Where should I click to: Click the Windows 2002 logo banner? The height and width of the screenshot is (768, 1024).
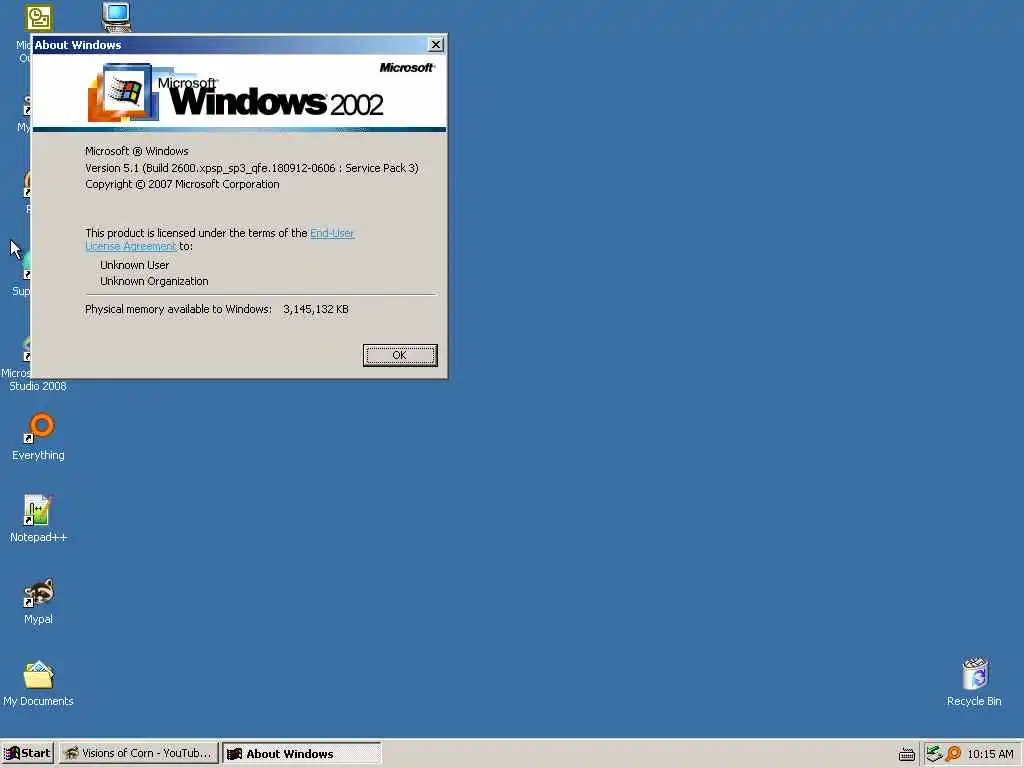pos(239,92)
